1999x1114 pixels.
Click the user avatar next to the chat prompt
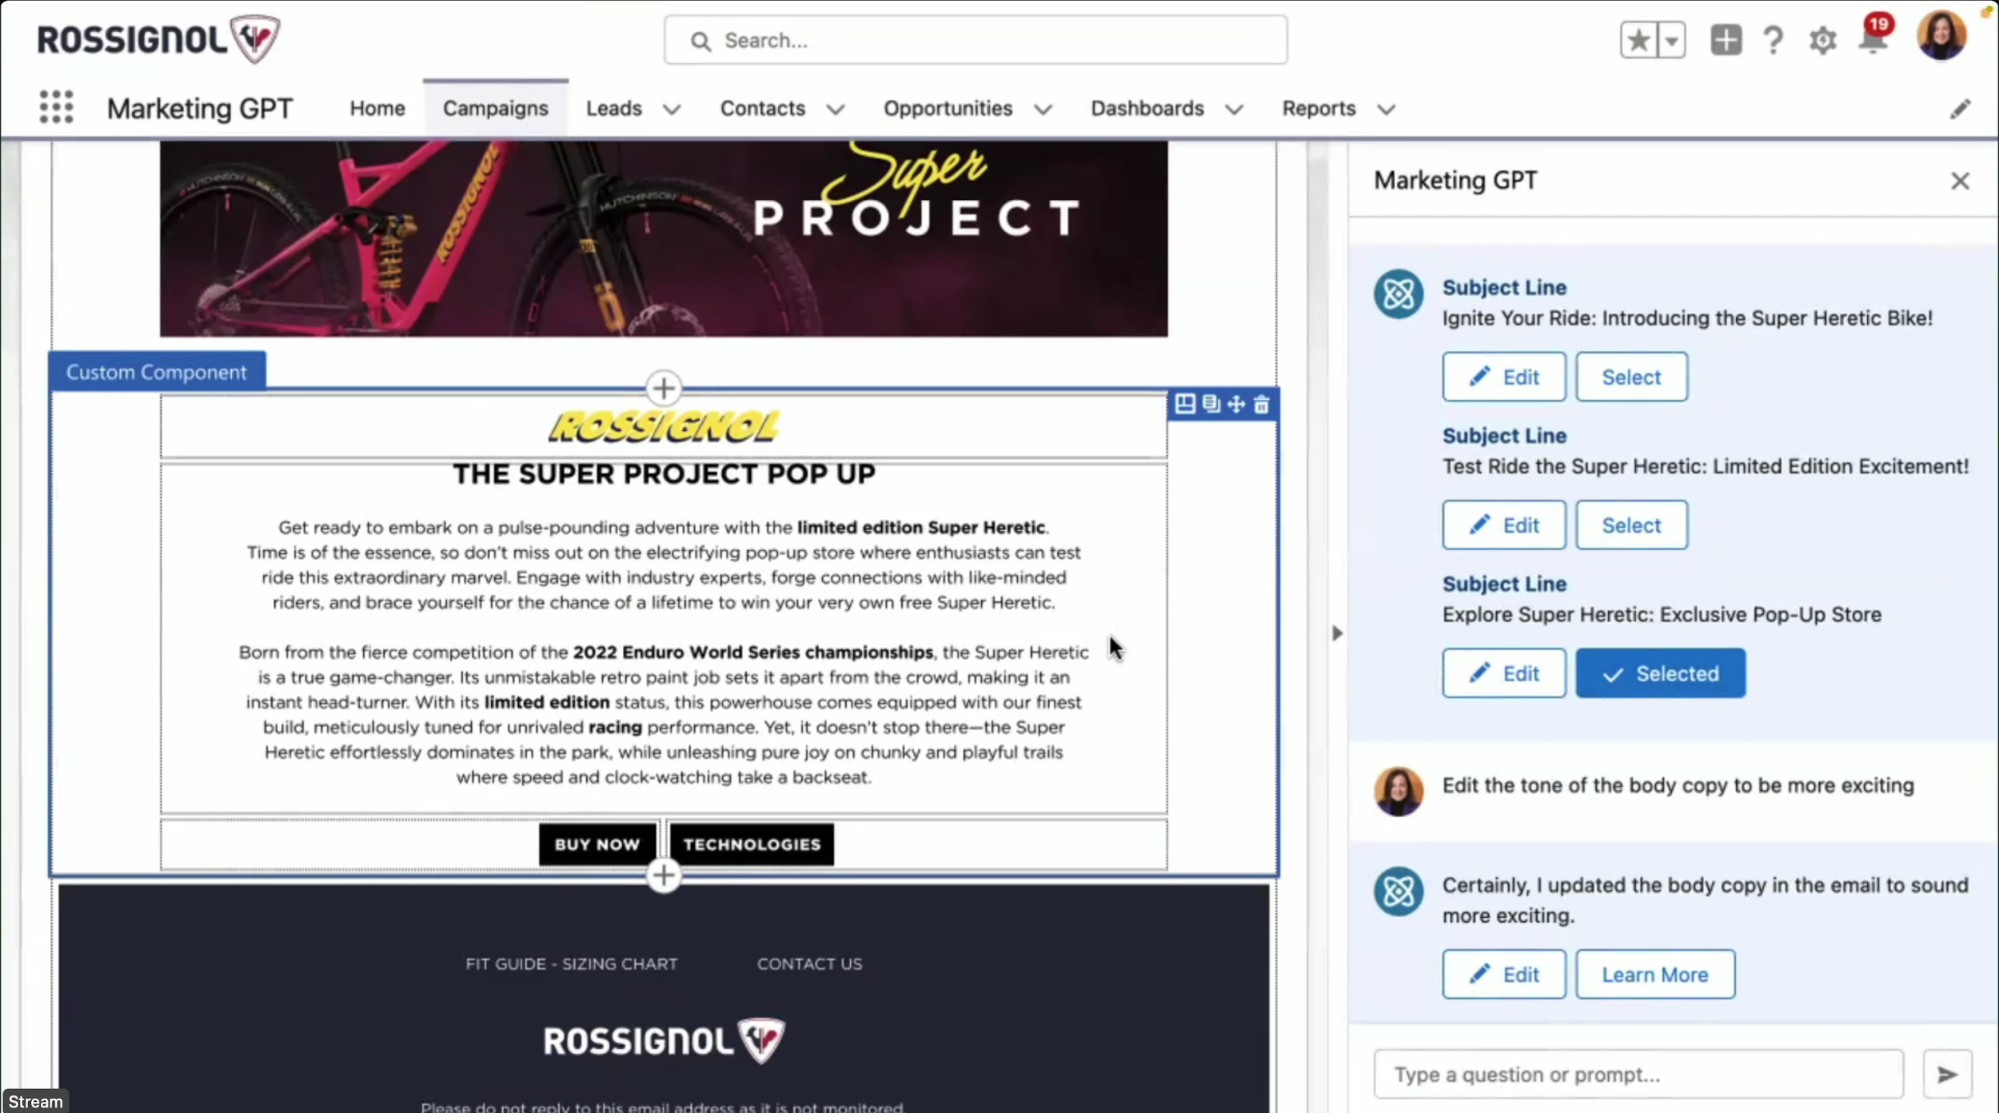1398,792
